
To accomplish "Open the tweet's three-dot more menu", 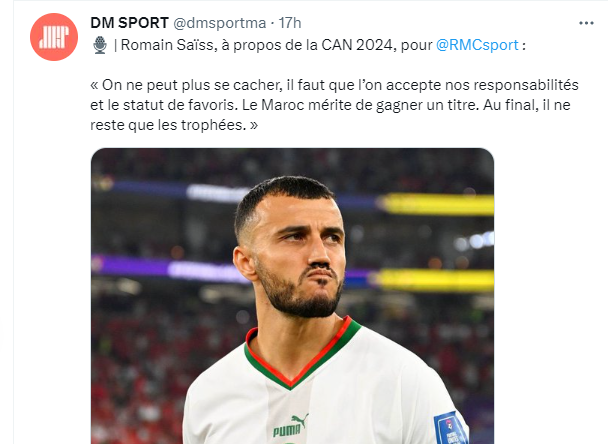I will (586, 23).
